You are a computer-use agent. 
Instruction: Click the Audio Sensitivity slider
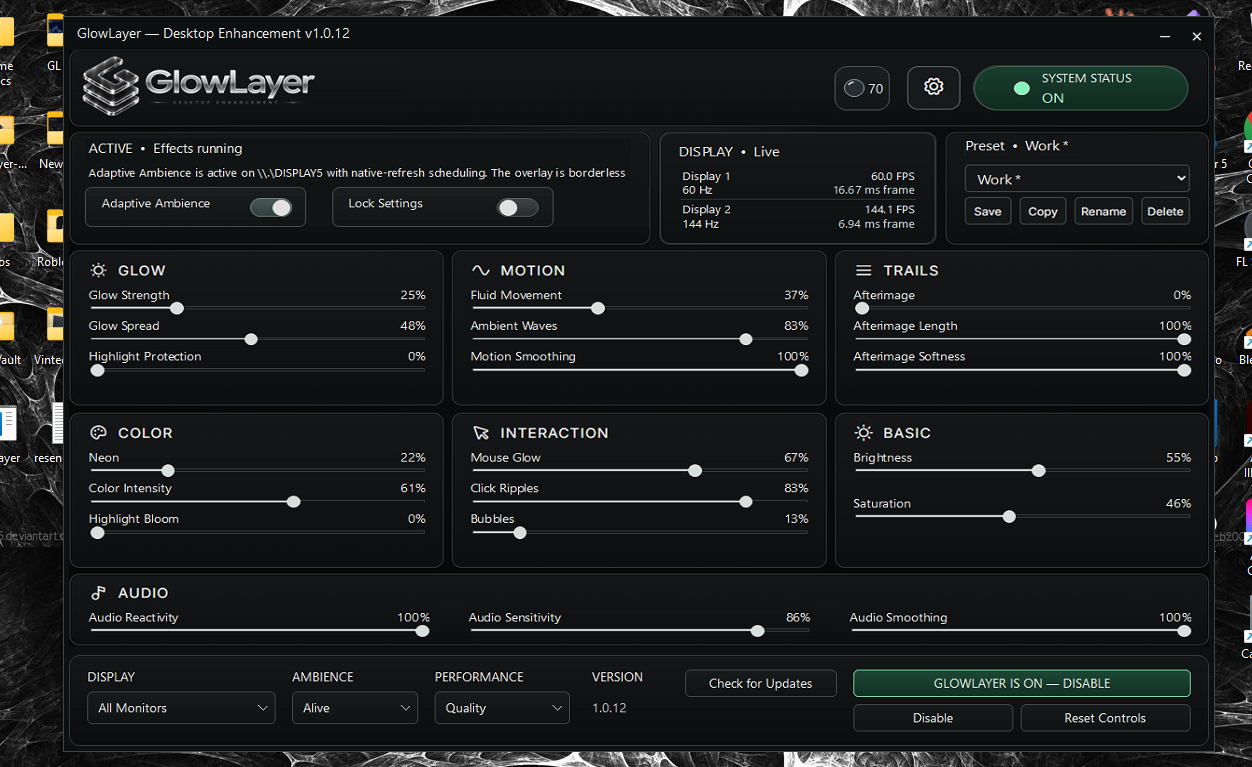tap(639, 630)
